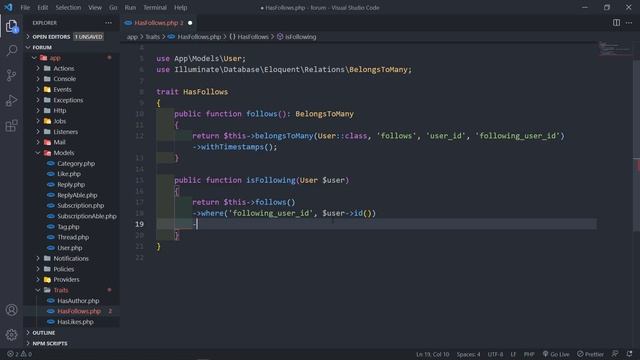Open editor More Actions ellipsis
This screenshot has height=360, width=640.
[x=629, y=23]
